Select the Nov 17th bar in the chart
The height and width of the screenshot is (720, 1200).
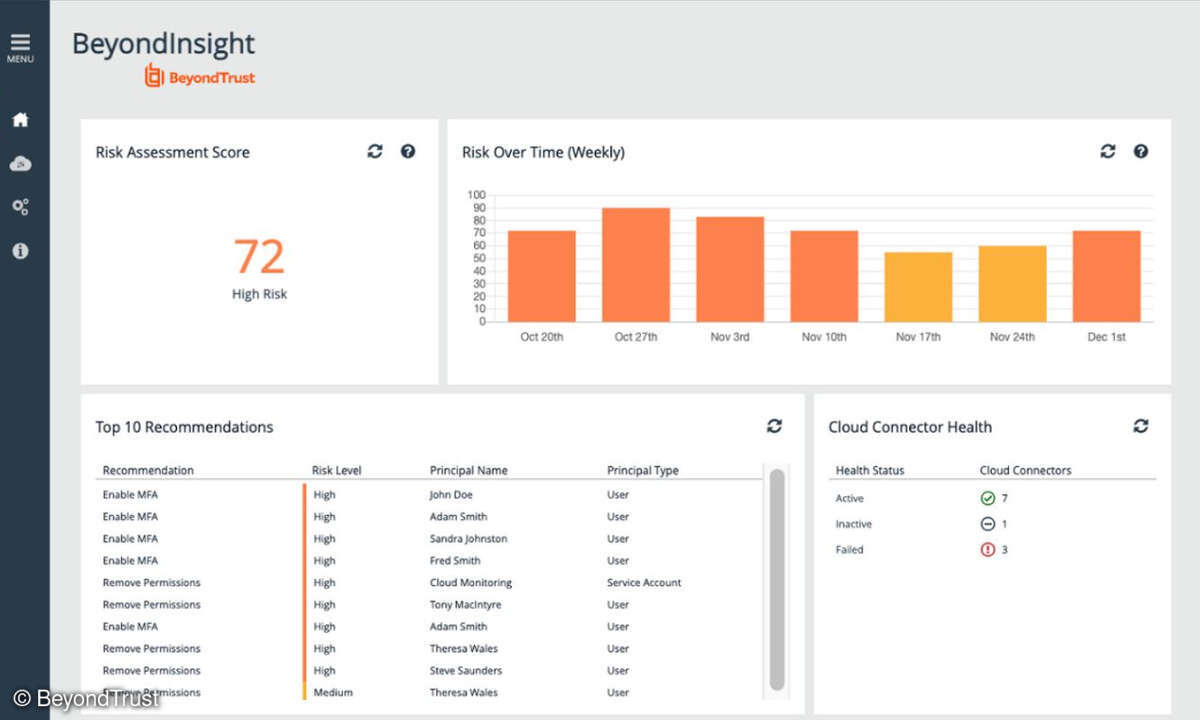point(919,287)
